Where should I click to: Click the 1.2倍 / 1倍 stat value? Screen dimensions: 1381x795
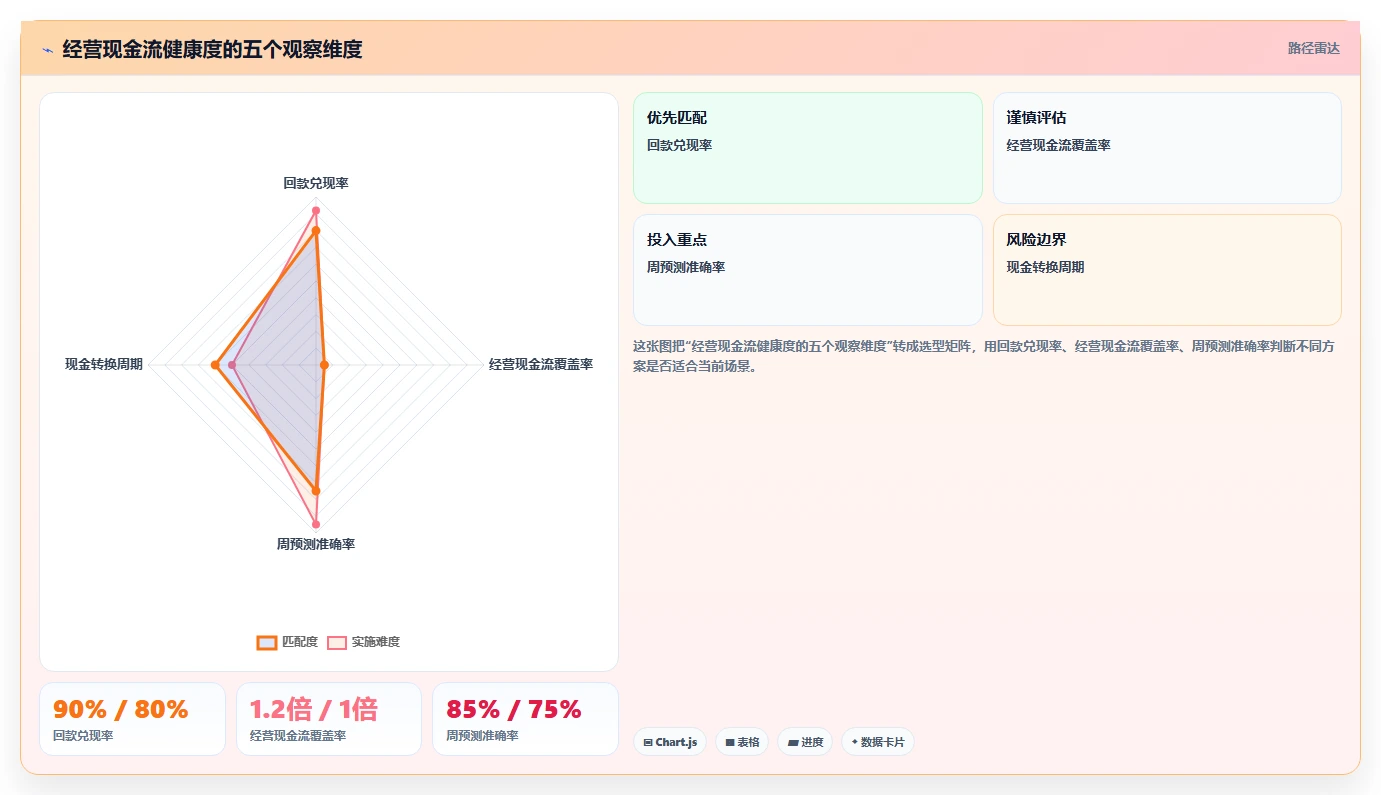click(313, 710)
